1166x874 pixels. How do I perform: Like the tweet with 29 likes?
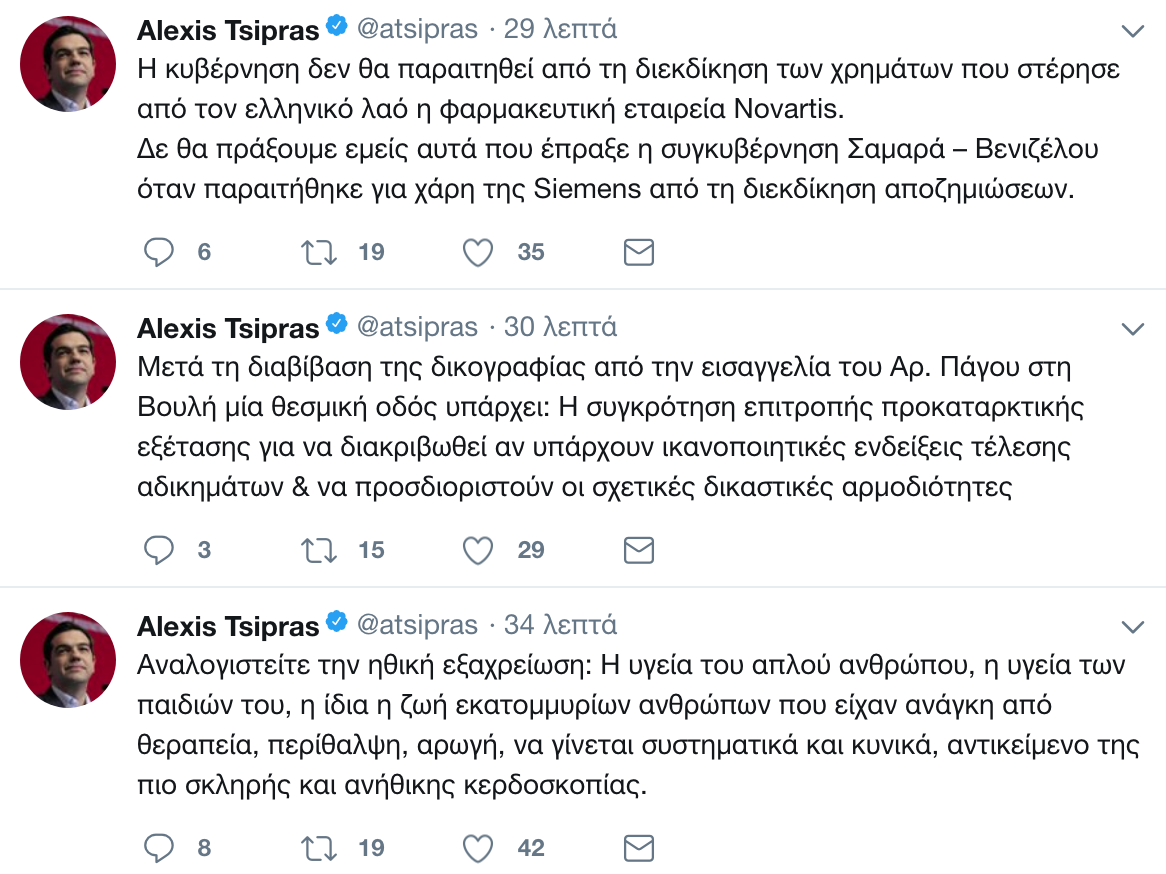pos(479,550)
